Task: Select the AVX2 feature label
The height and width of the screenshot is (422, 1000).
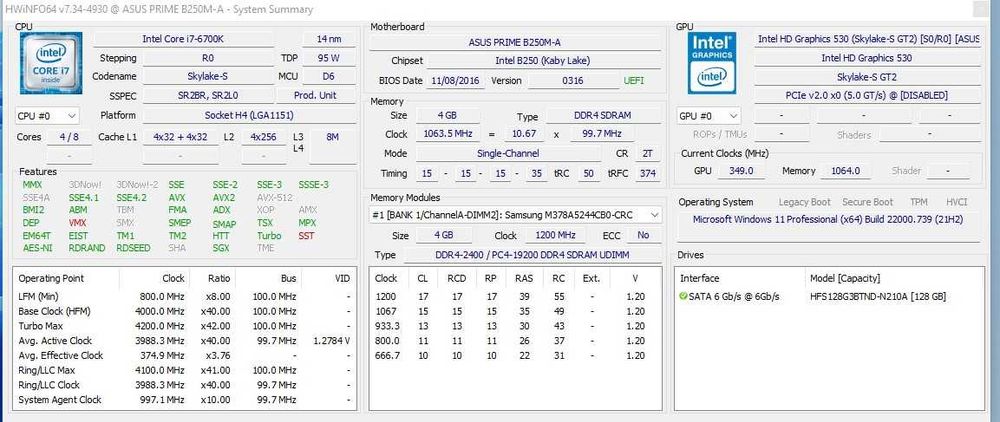Action: 224,198
